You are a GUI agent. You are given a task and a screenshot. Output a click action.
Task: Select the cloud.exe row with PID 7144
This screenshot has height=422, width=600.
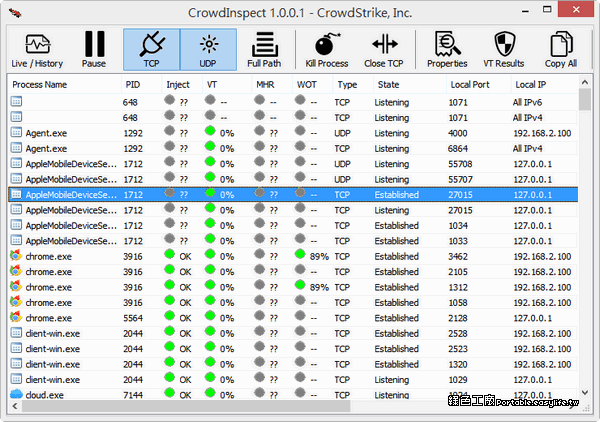pyautogui.click(x=293, y=394)
